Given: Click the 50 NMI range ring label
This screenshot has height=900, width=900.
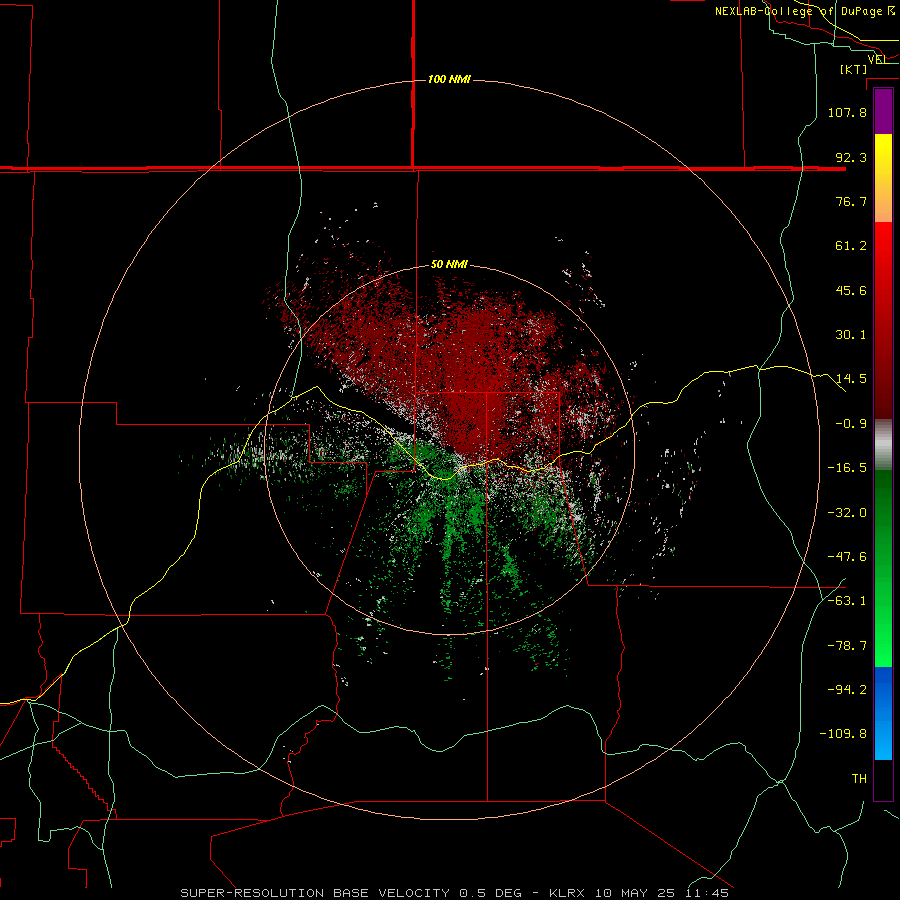Looking at the screenshot, I should click(x=449, y=264).
